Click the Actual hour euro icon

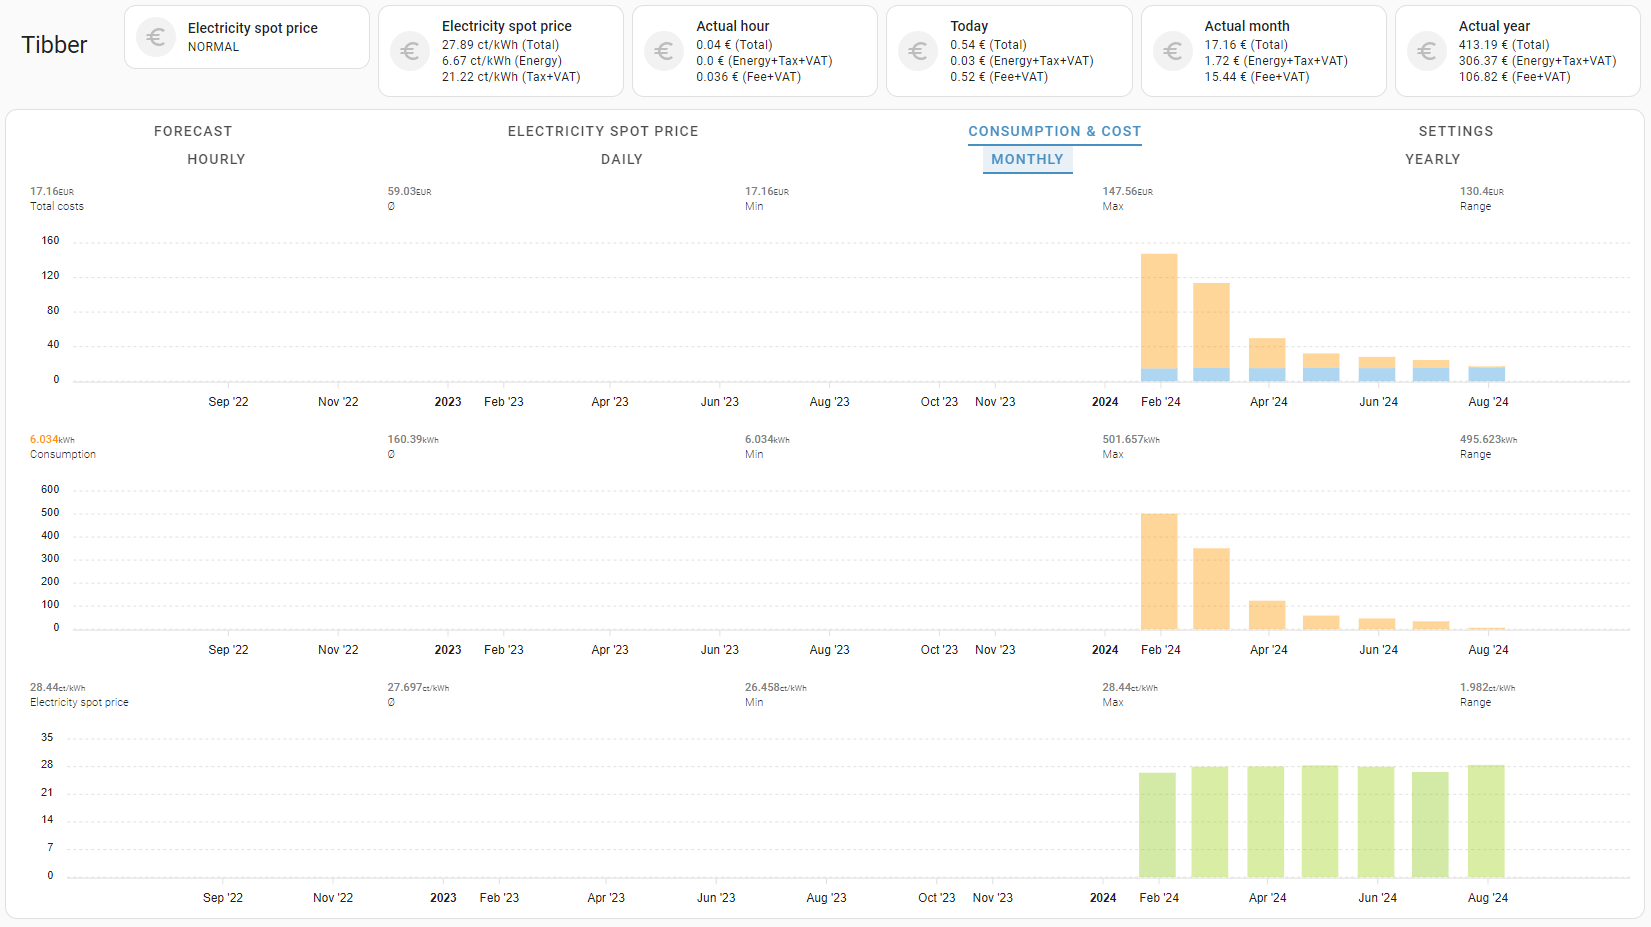664,51
